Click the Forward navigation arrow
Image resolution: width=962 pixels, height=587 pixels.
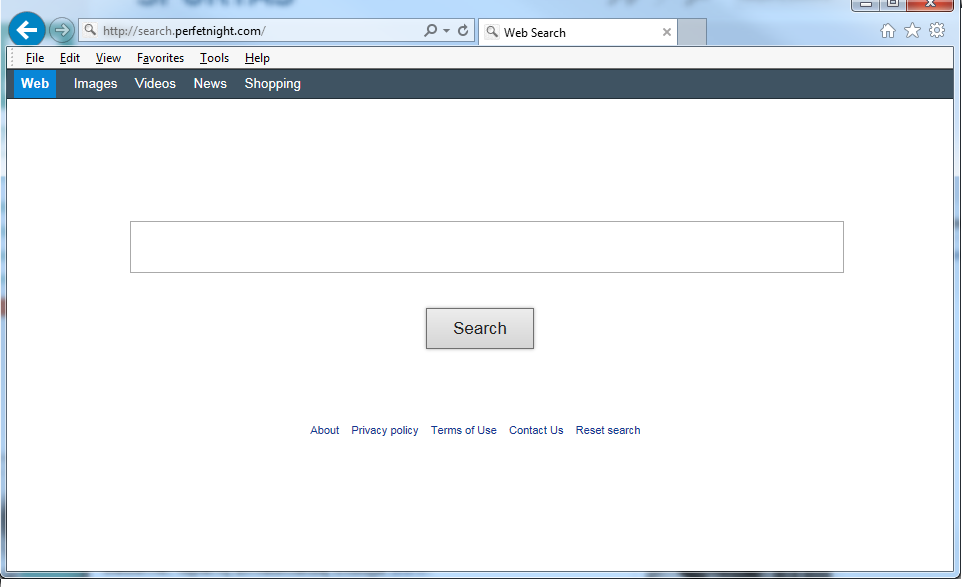(61, 30)
